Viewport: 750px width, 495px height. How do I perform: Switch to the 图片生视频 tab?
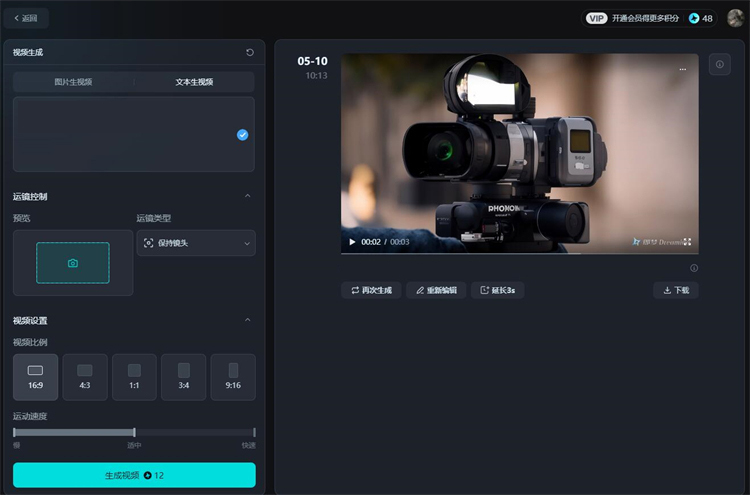pos(73,82)
